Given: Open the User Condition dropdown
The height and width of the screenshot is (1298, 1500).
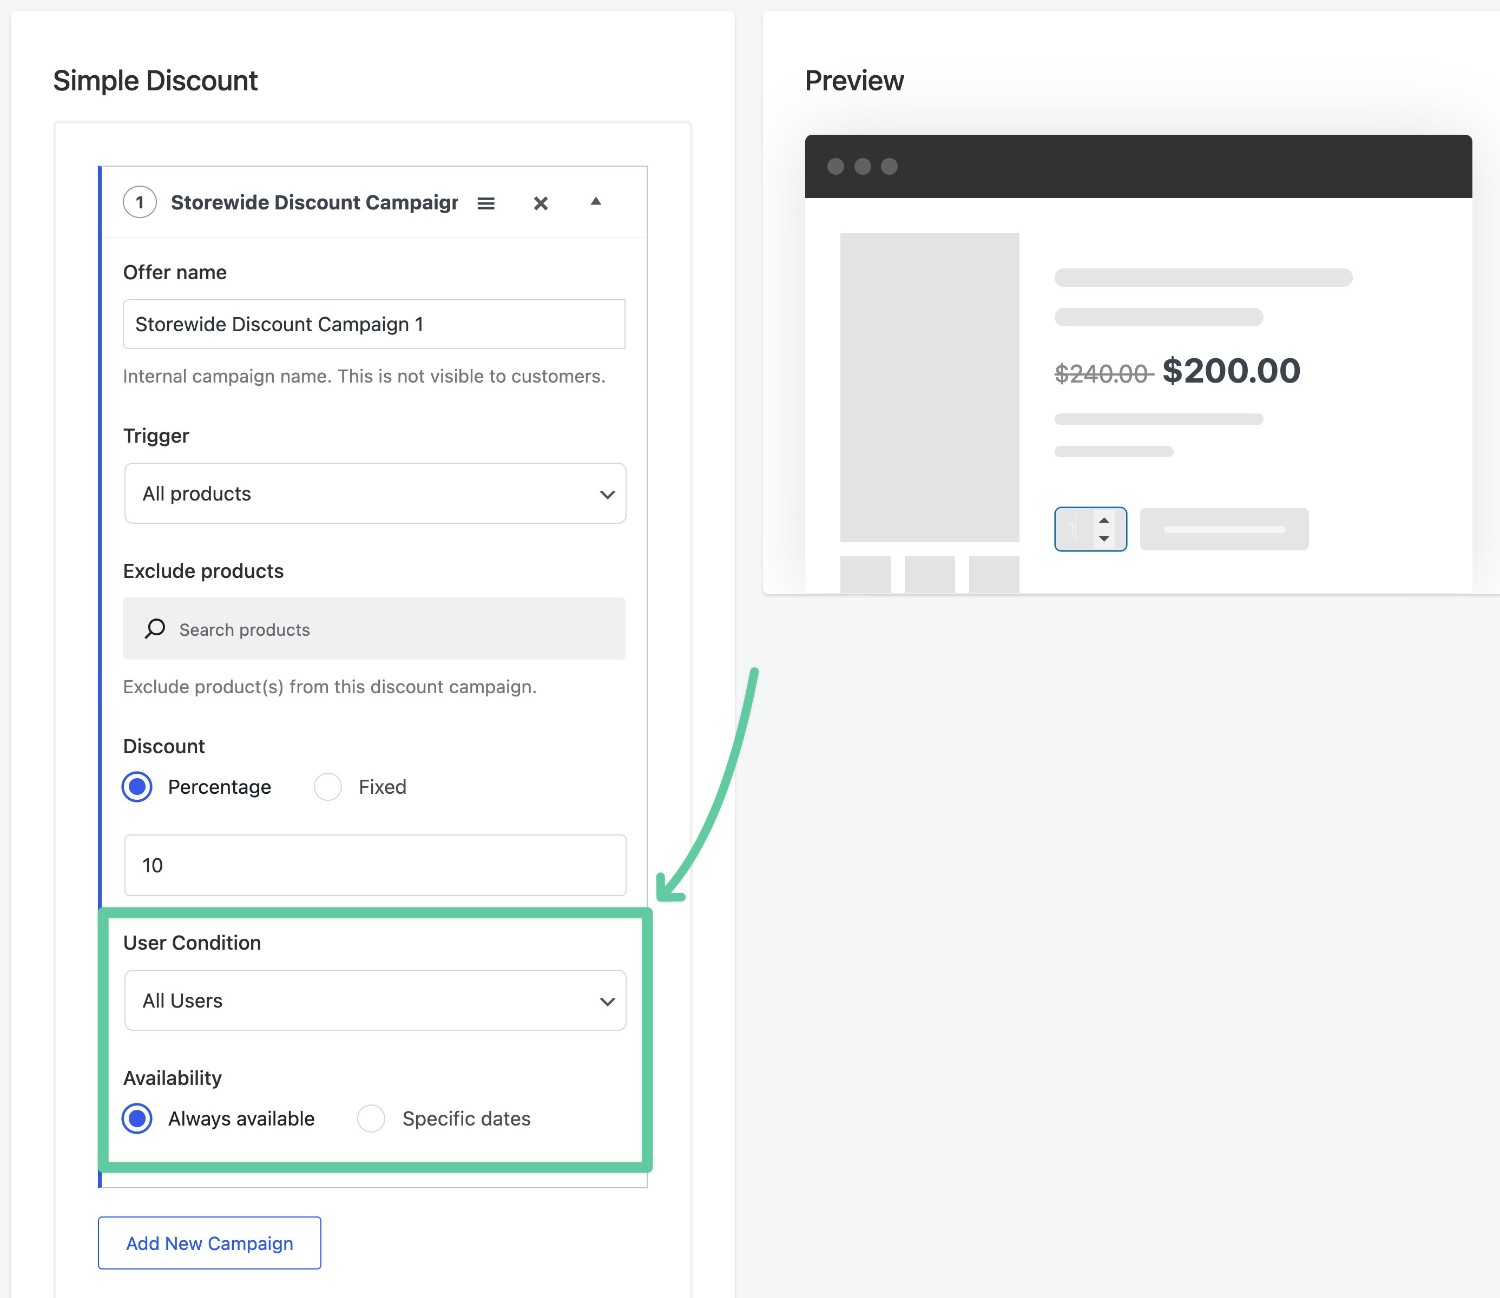Looking at the screenshot, I should click(x=375, y=1000).
